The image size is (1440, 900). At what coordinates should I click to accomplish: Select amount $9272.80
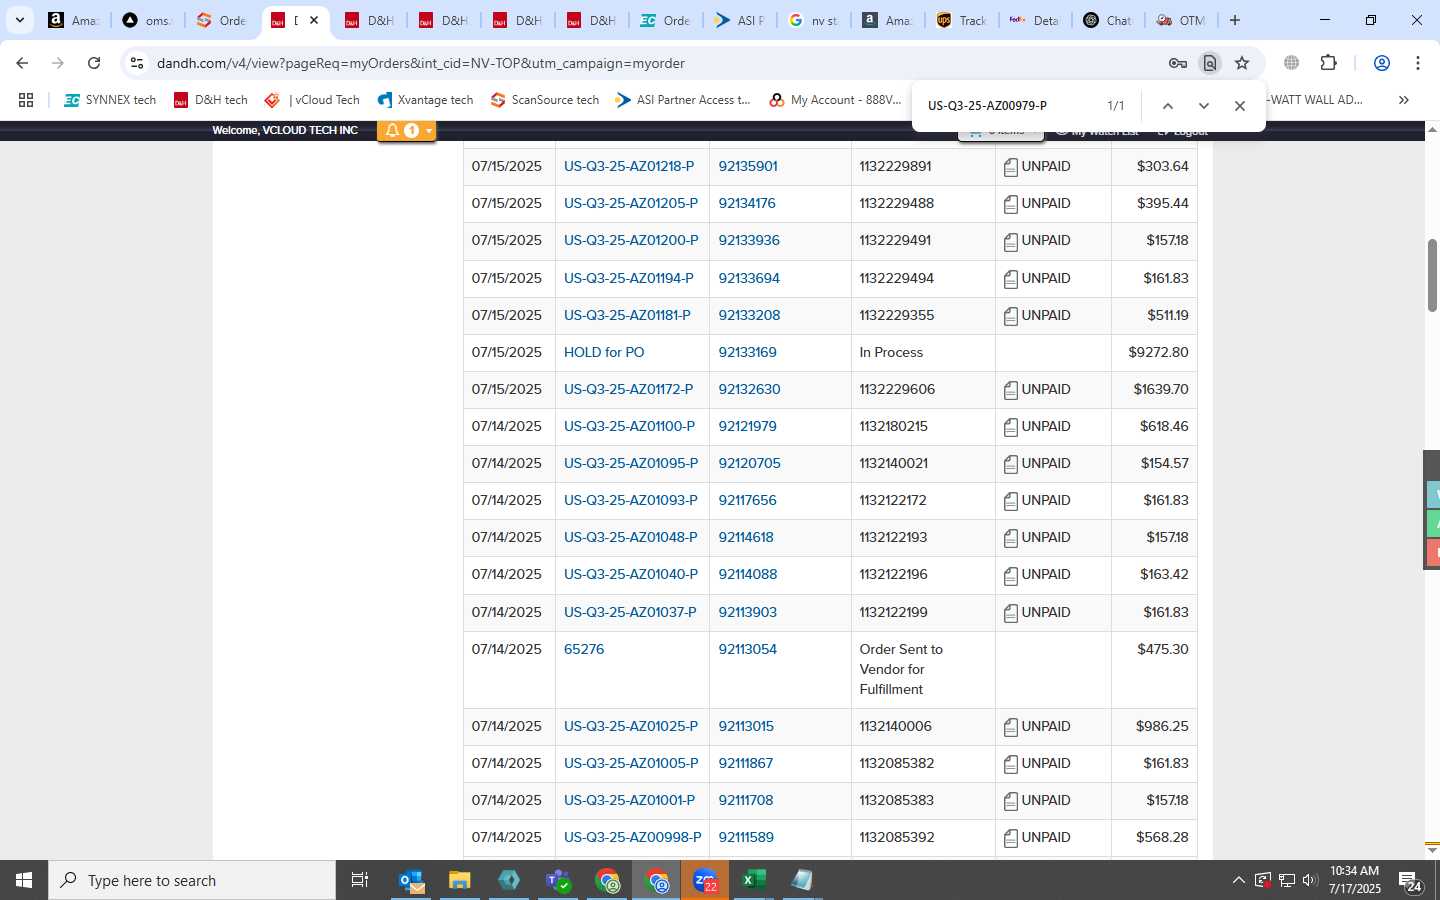[x=1158, y=353]
